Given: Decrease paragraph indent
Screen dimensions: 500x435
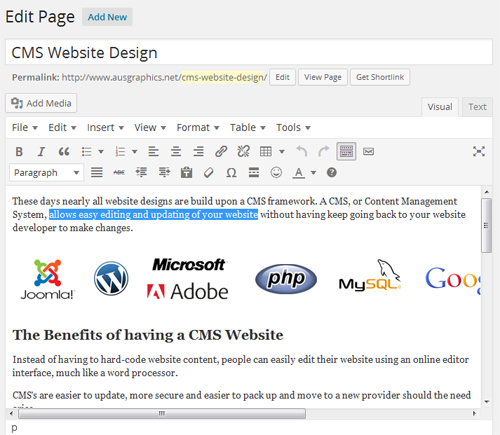Looking at the screenshot, I should point(141,173).
